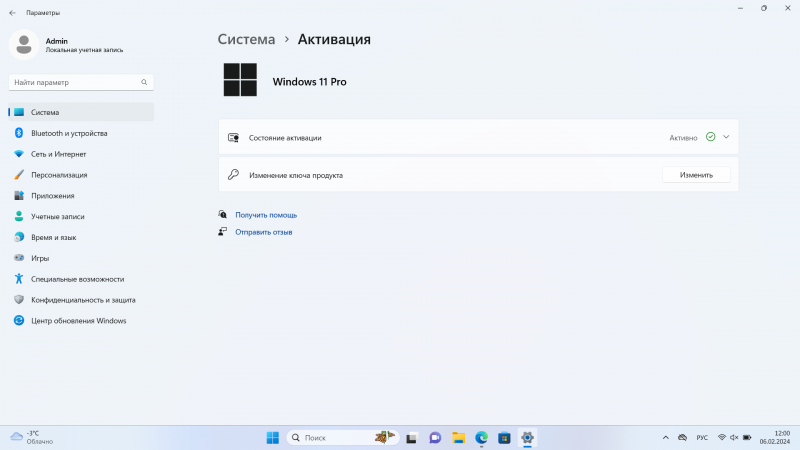The image size is (800, 450).
Task: Open Специальные возможности settings
Action: 81,280
